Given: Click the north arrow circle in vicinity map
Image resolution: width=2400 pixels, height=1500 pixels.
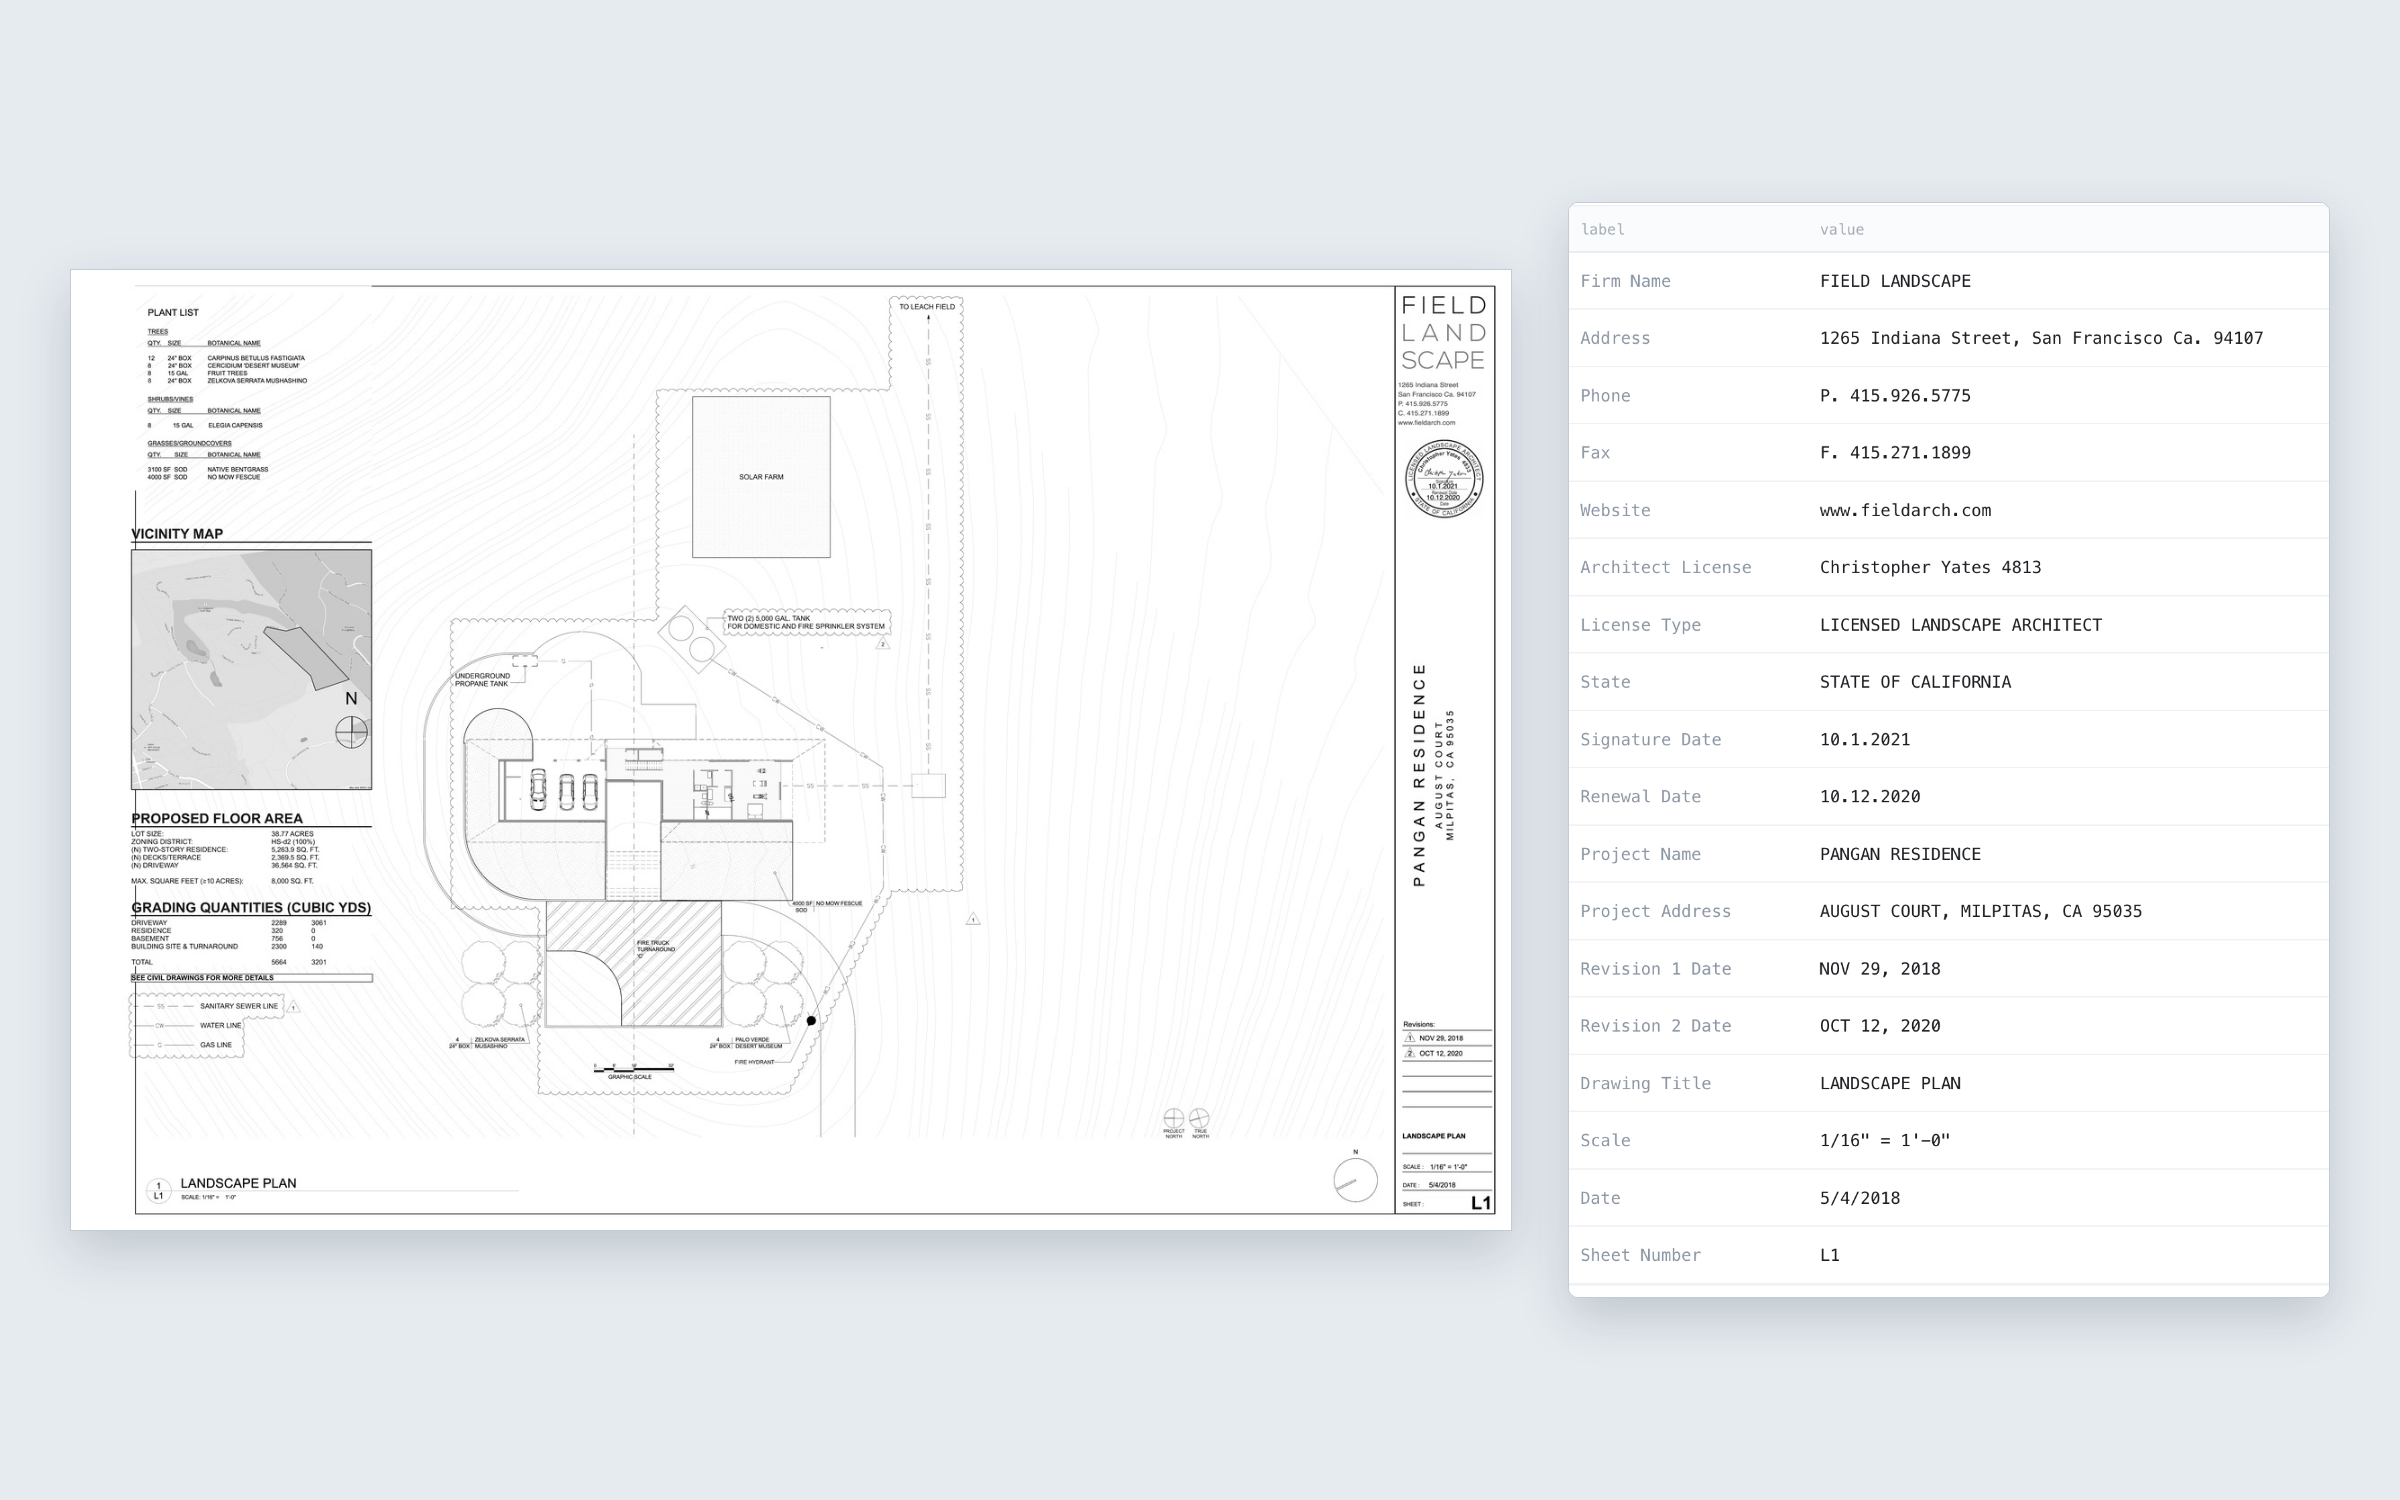Looking at the screenshot, I should pyautogui.click(x=351, y=732).
